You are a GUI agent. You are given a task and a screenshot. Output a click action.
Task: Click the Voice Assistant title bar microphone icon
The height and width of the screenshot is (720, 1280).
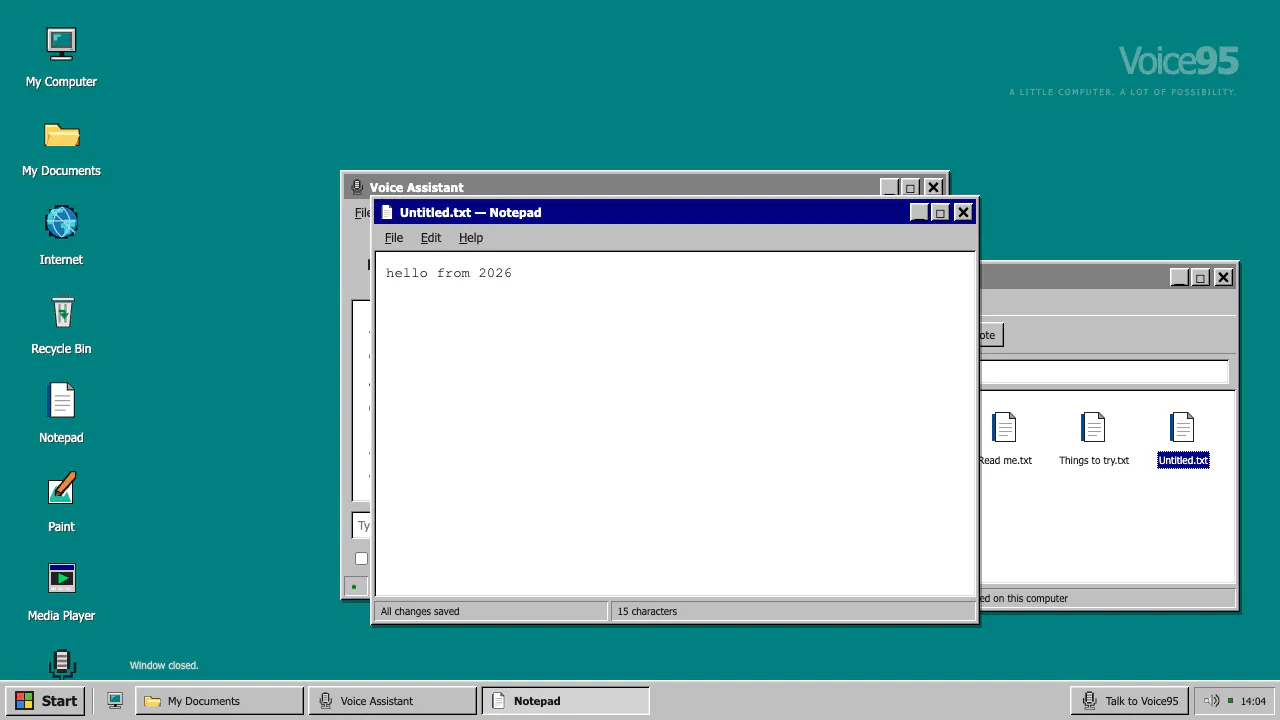356,187
